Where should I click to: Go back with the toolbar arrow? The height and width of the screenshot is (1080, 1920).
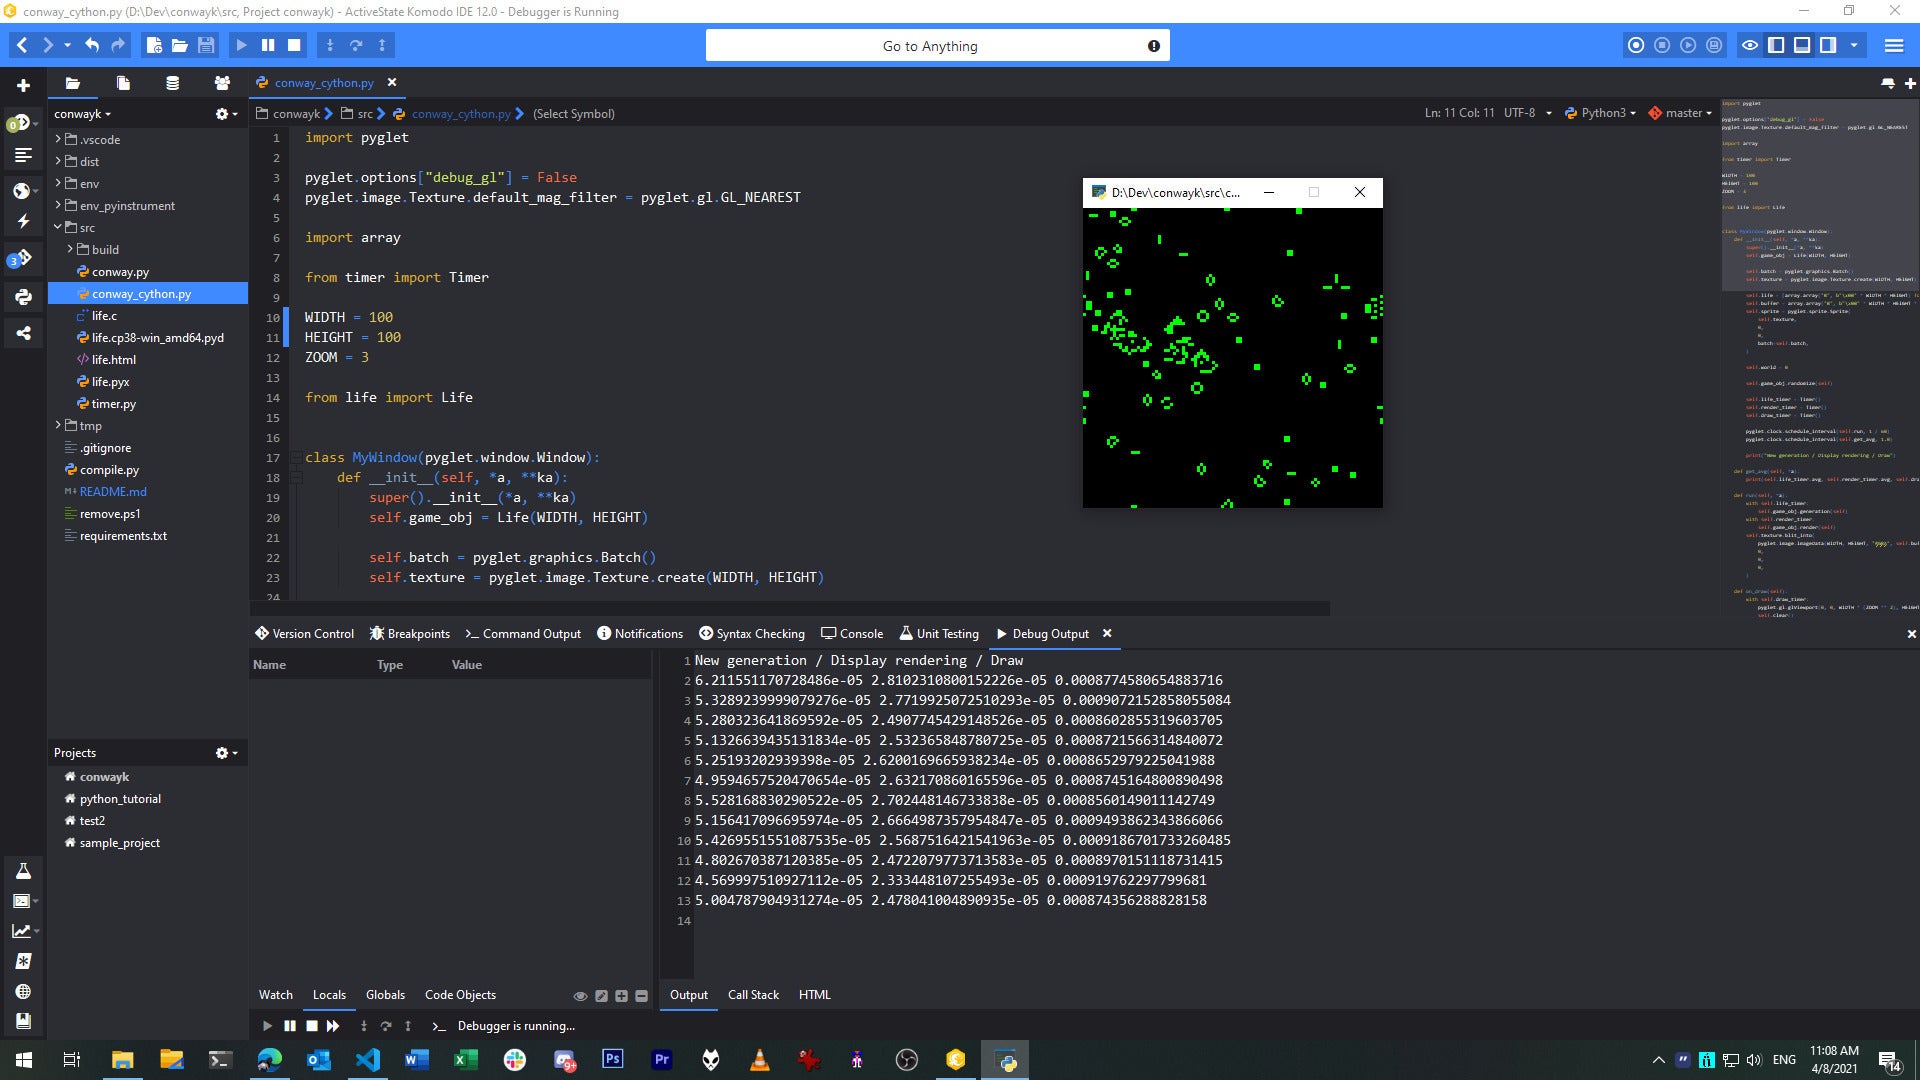(22, 45)
